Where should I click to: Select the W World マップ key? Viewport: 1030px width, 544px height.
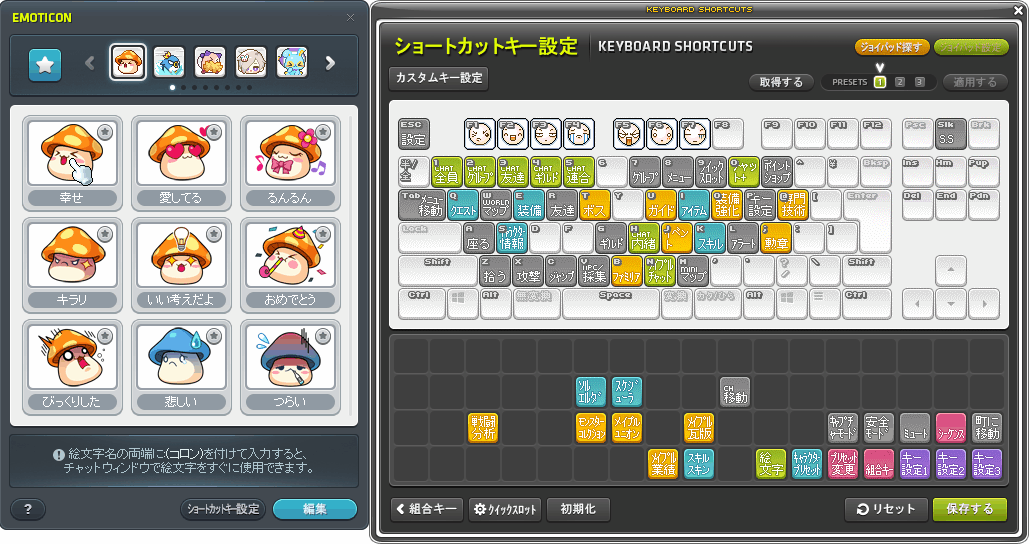pos(496,205)
